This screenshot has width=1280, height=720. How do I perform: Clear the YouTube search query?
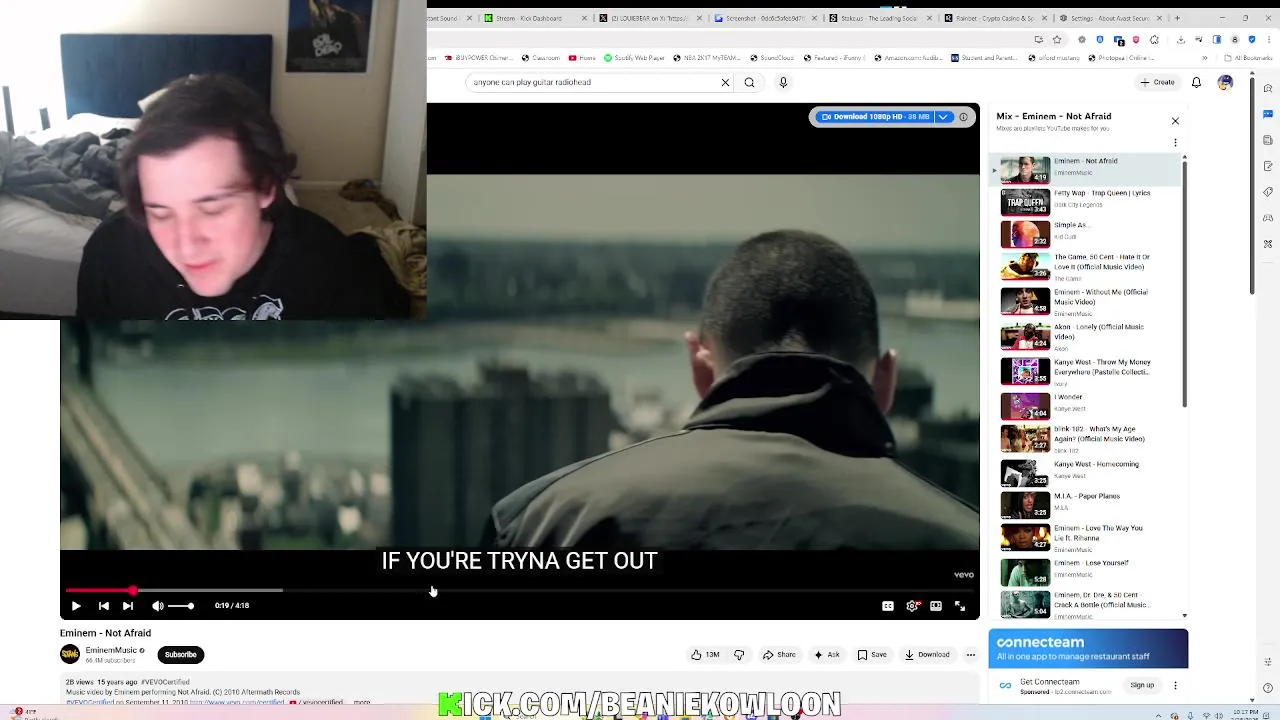click(x=725, y=82)
